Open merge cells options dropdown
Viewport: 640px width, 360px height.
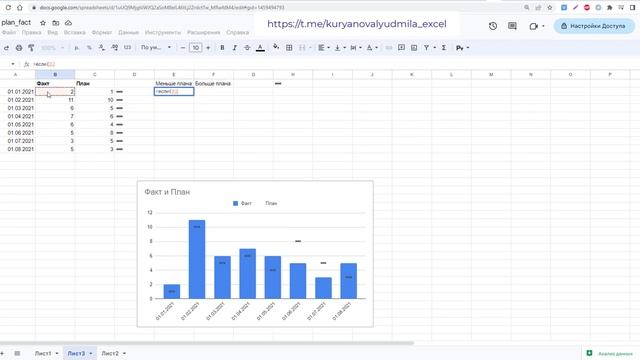310,48
